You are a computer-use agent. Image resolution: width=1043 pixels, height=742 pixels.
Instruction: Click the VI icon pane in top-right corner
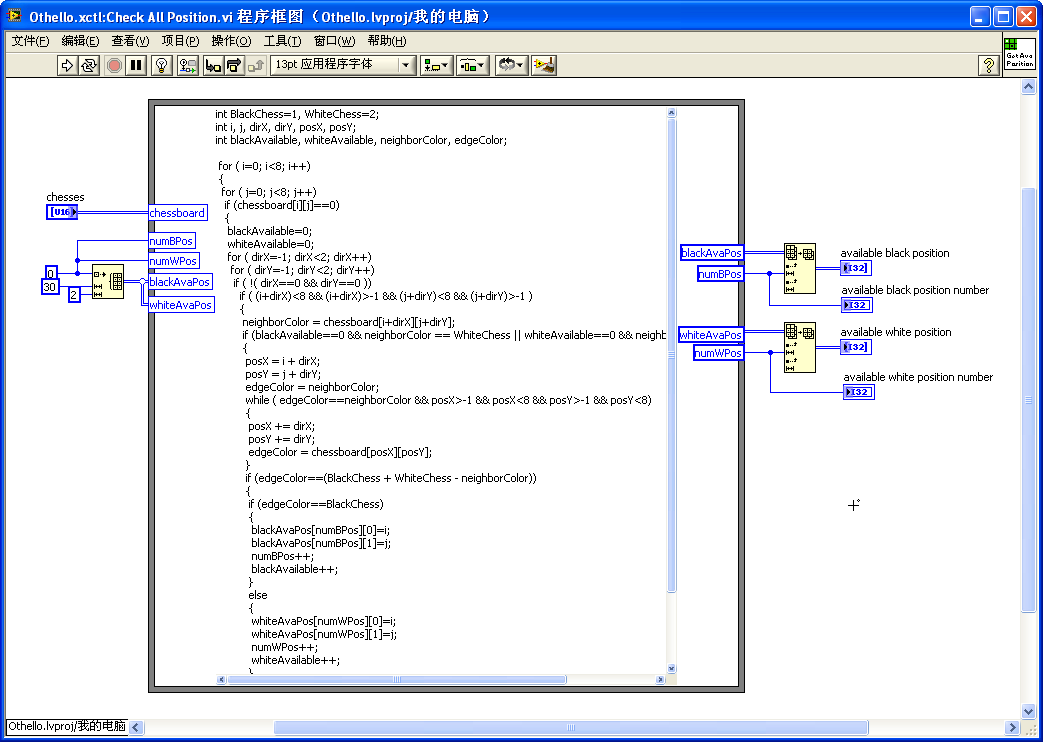pos(1020,53)
